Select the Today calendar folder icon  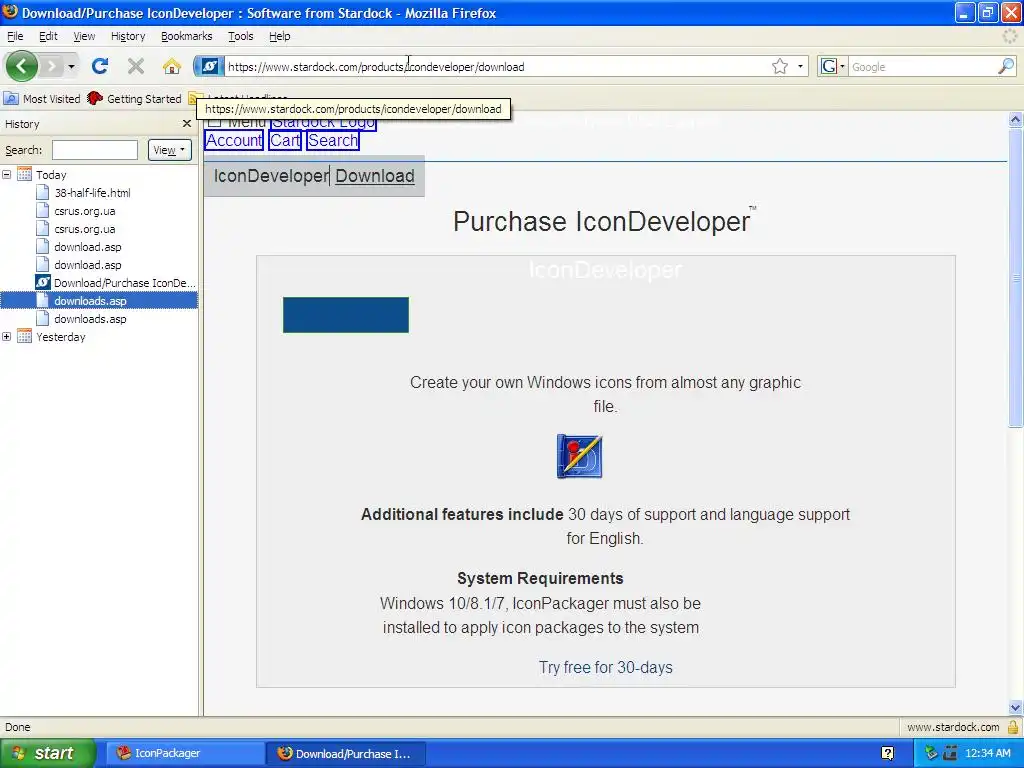point(24,174)
